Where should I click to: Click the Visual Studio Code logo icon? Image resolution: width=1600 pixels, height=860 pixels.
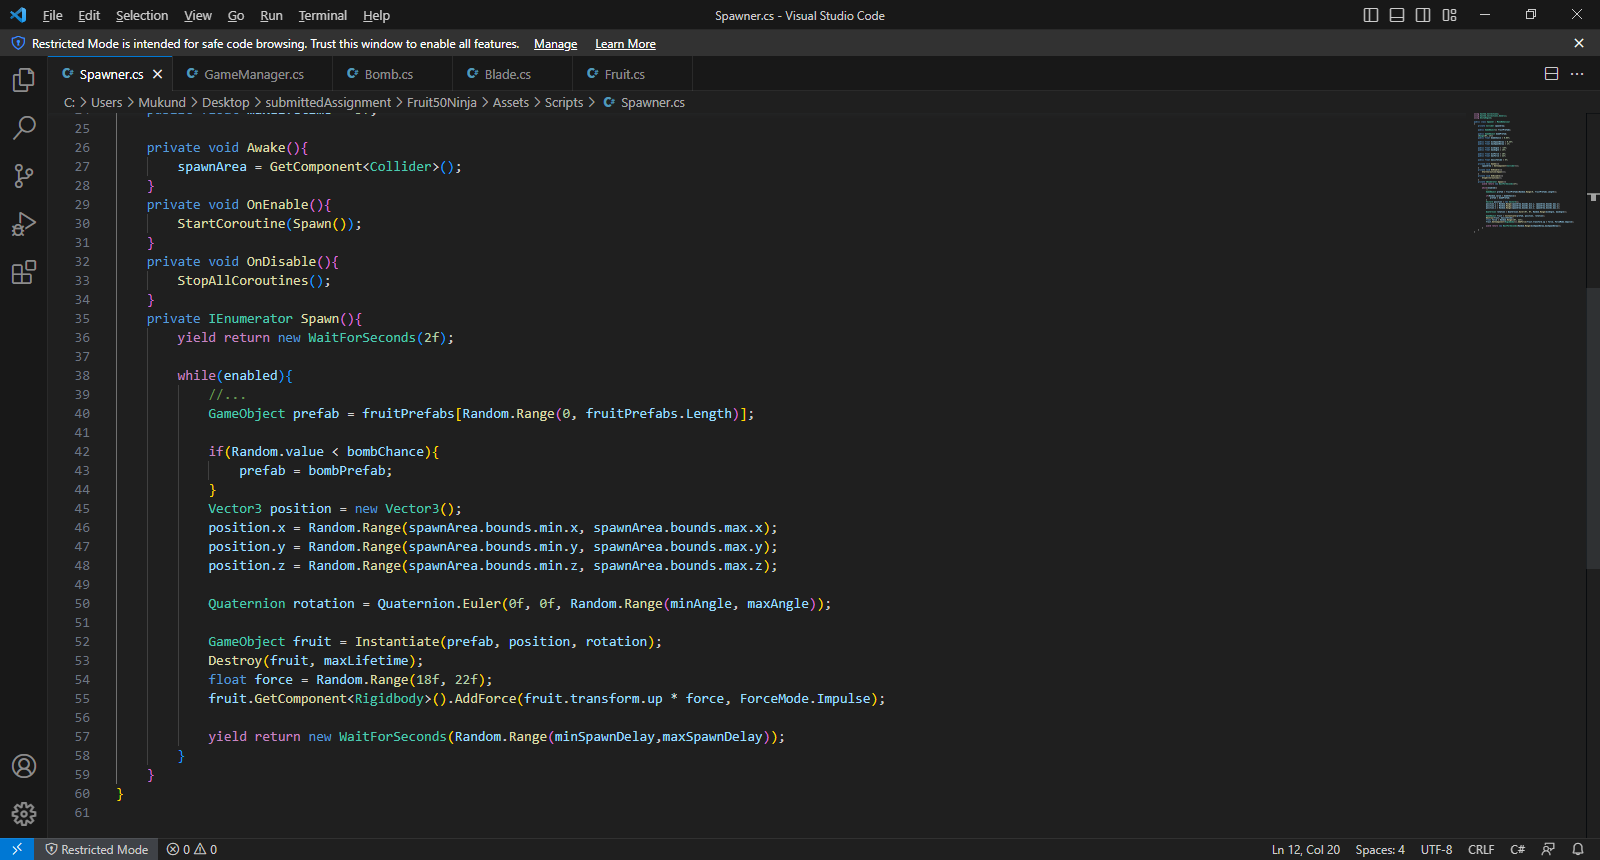tap(18, 15)
